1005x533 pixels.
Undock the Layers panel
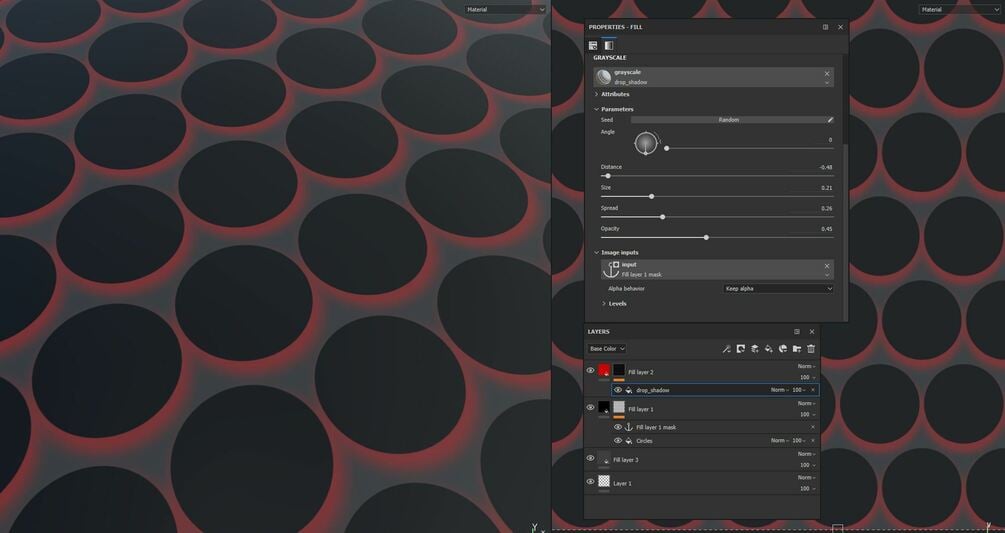797,332
